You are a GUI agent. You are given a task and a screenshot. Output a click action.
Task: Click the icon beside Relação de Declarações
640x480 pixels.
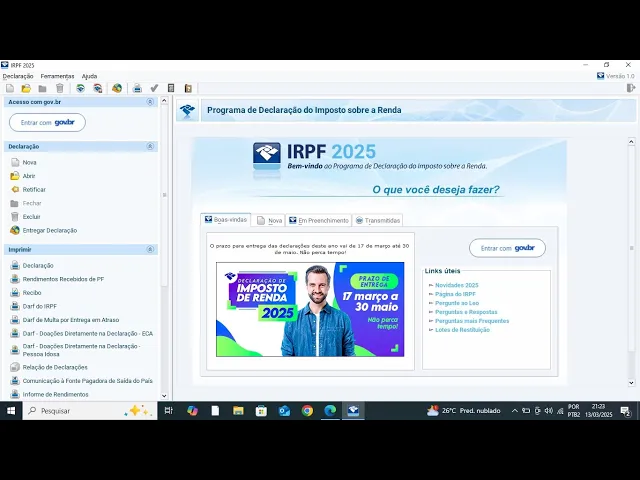15,367
